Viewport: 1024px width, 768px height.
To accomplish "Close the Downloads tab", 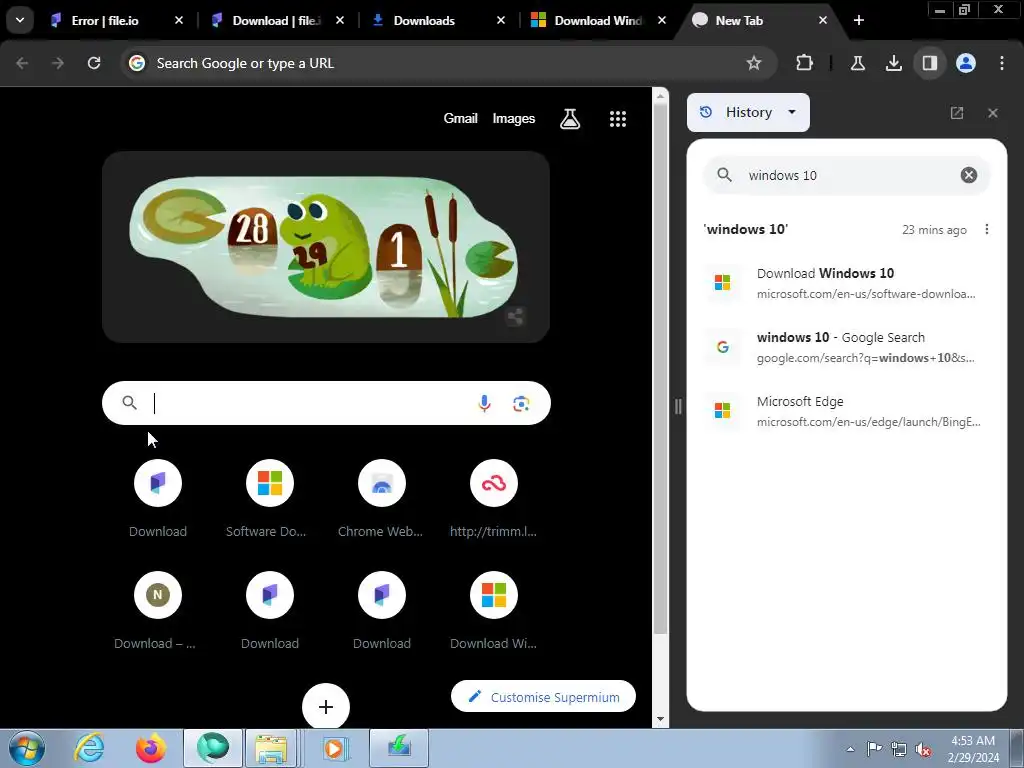I will click(x=501, y=20).
